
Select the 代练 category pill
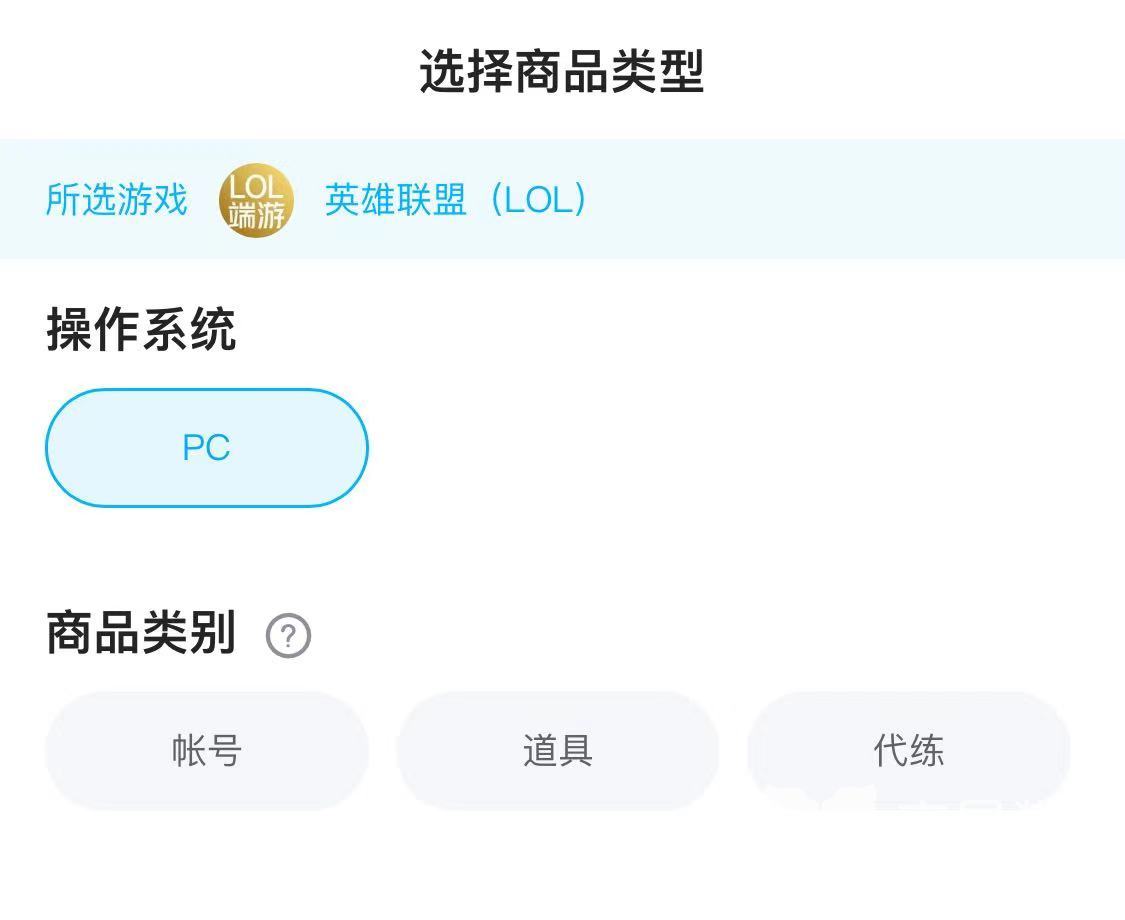[908, 750]
